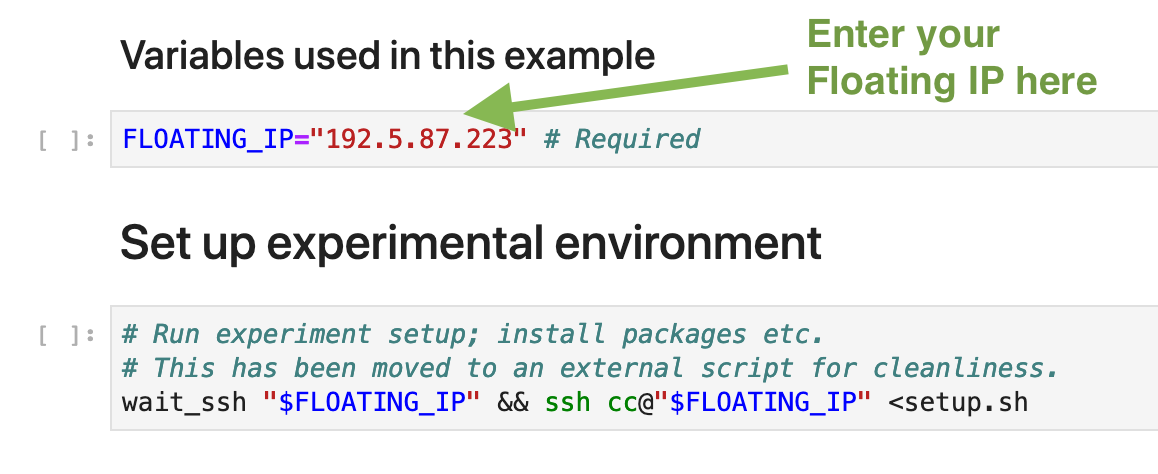Click the IP string "192.5.87.223"
Viewport: 1158px width, 474px height.
pyautogui.click(x=419, y=139)
